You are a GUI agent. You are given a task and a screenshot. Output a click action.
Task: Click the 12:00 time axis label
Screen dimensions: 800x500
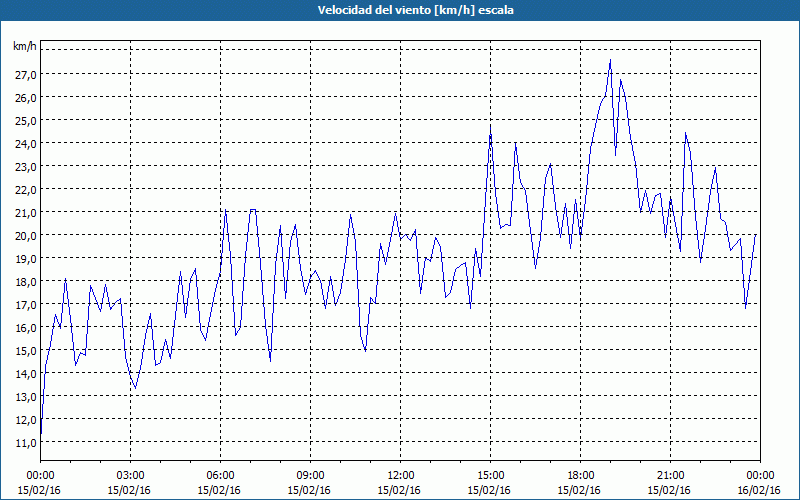401,476
